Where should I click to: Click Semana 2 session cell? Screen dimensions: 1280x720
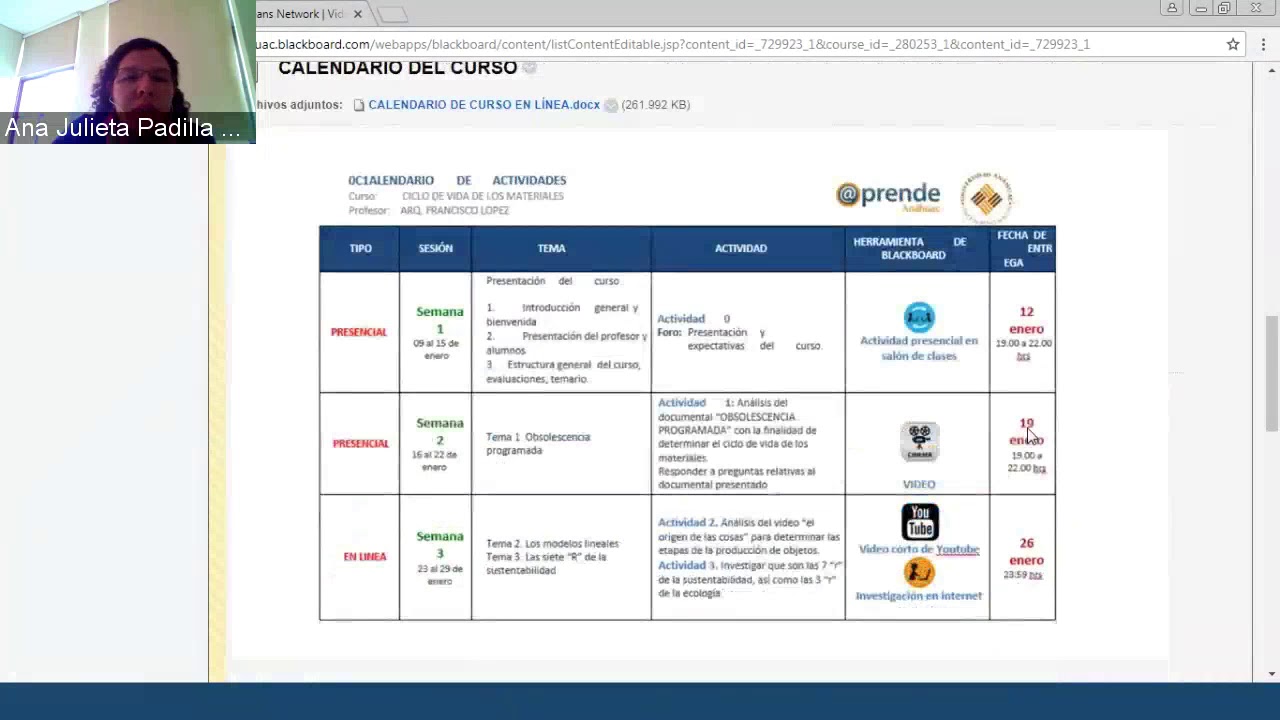coord(435,443)
